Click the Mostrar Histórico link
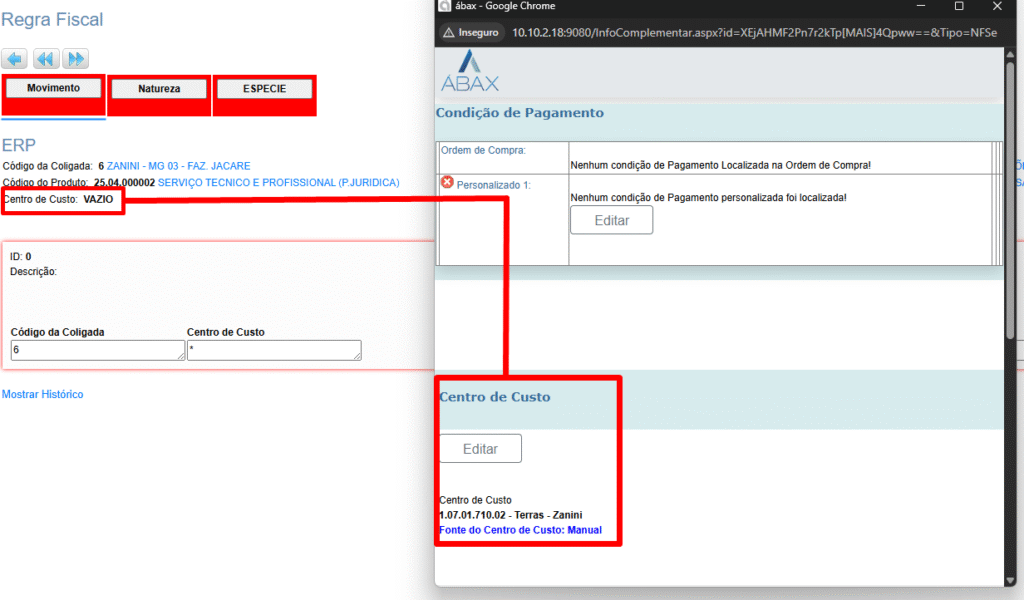1024x600 pixels. (x=43, y=395)
